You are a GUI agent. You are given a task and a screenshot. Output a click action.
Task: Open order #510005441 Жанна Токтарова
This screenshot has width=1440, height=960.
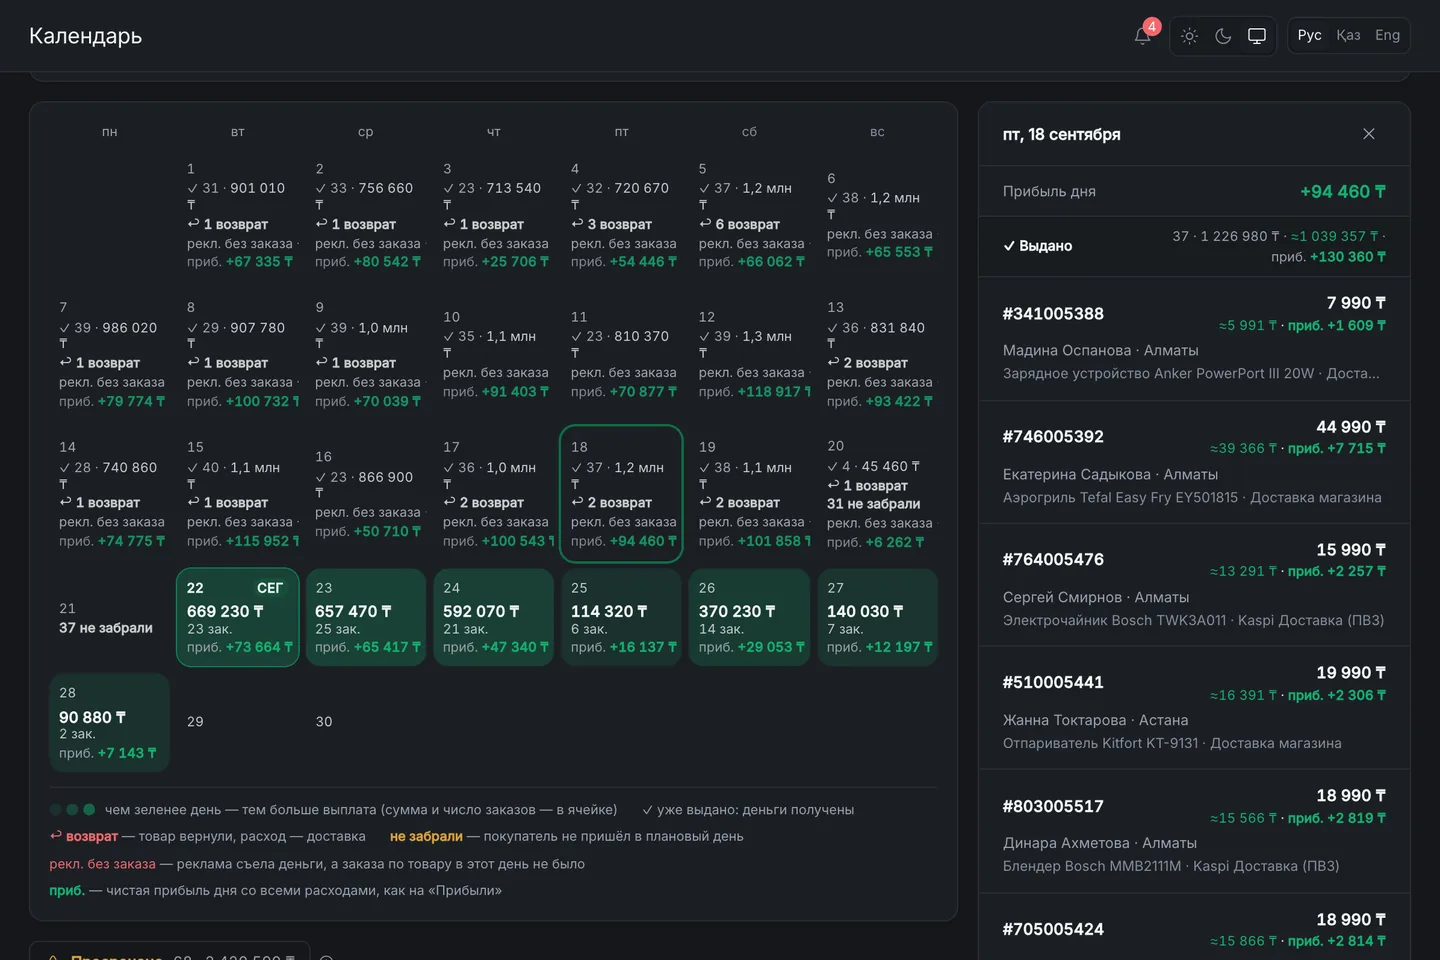[1194, 708]
